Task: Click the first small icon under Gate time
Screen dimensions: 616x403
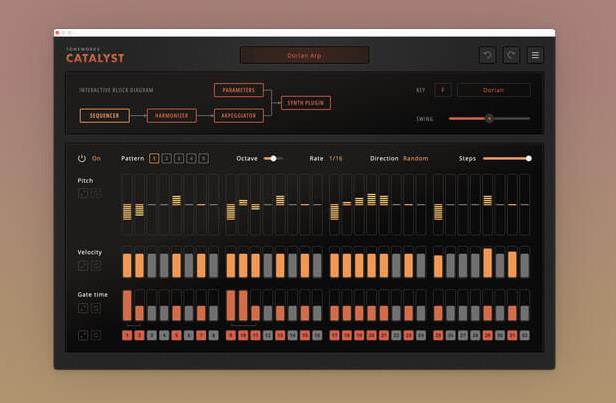Action: click(x=83, y=308)
